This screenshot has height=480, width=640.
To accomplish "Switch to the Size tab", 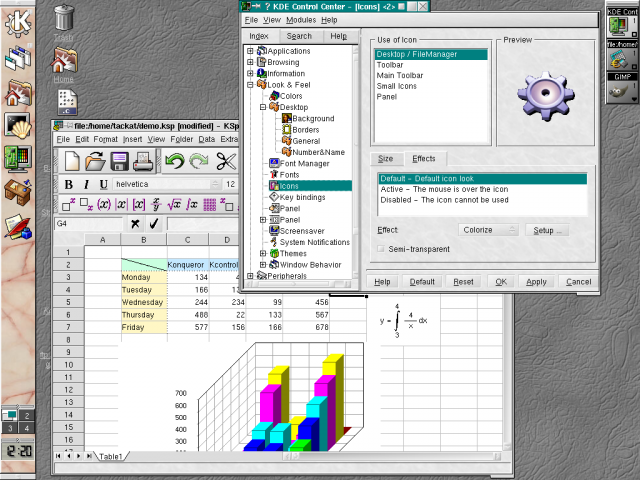I will (385, 158).
